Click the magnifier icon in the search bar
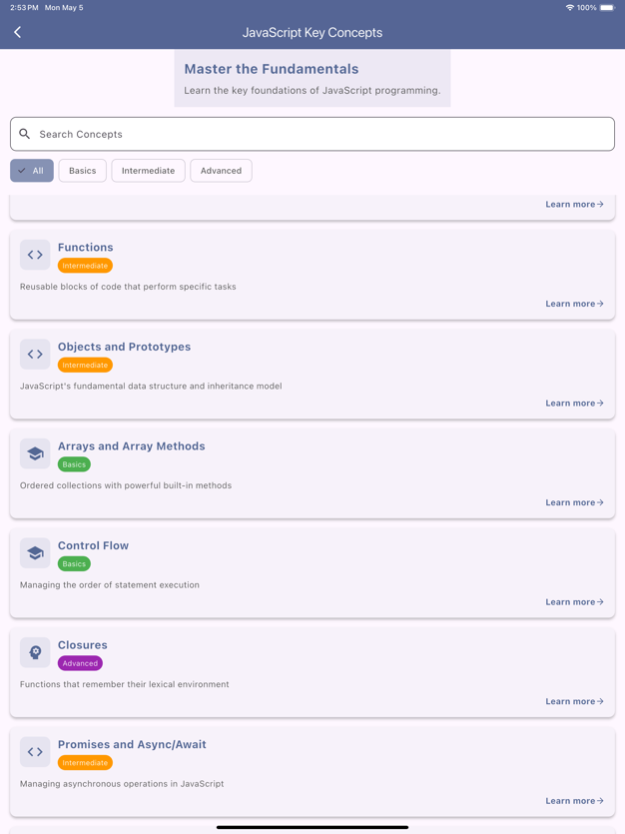The width and height of the screenshot is (625, 834). [x=25, y=133]
